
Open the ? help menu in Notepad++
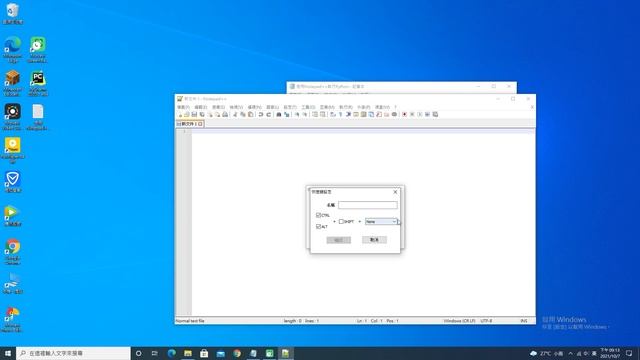tap(396, 107)
